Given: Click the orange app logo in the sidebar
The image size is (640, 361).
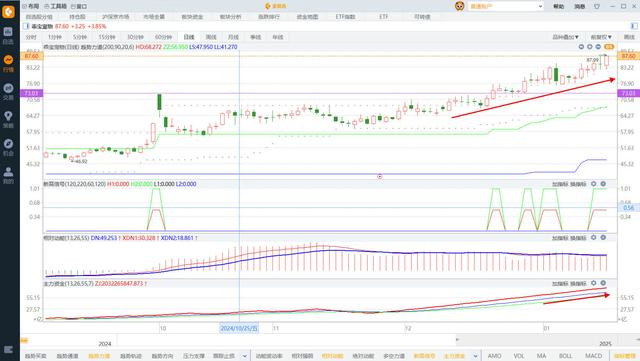Looking at the screenshot, I should click(8, 11).
